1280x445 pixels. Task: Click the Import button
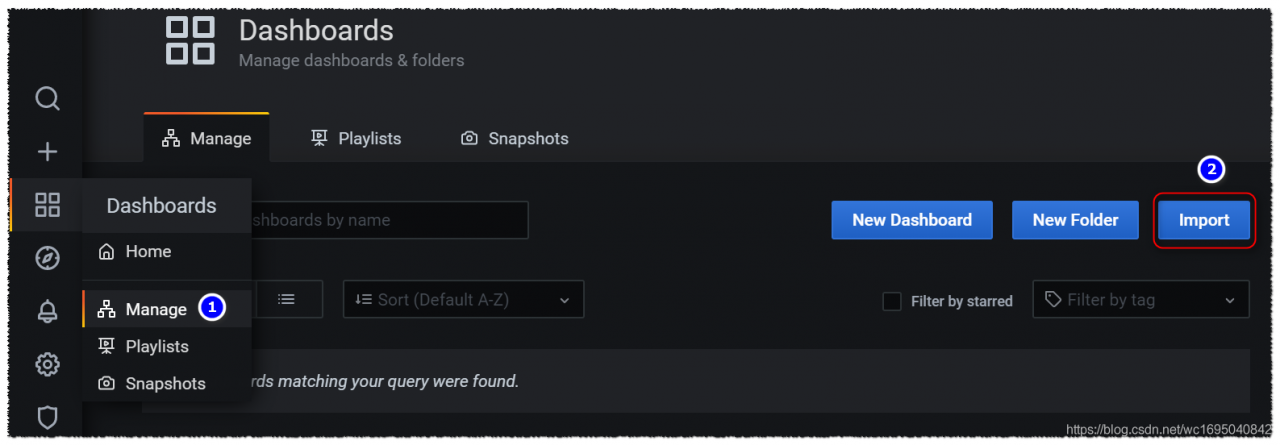[x=1203, y=220]
